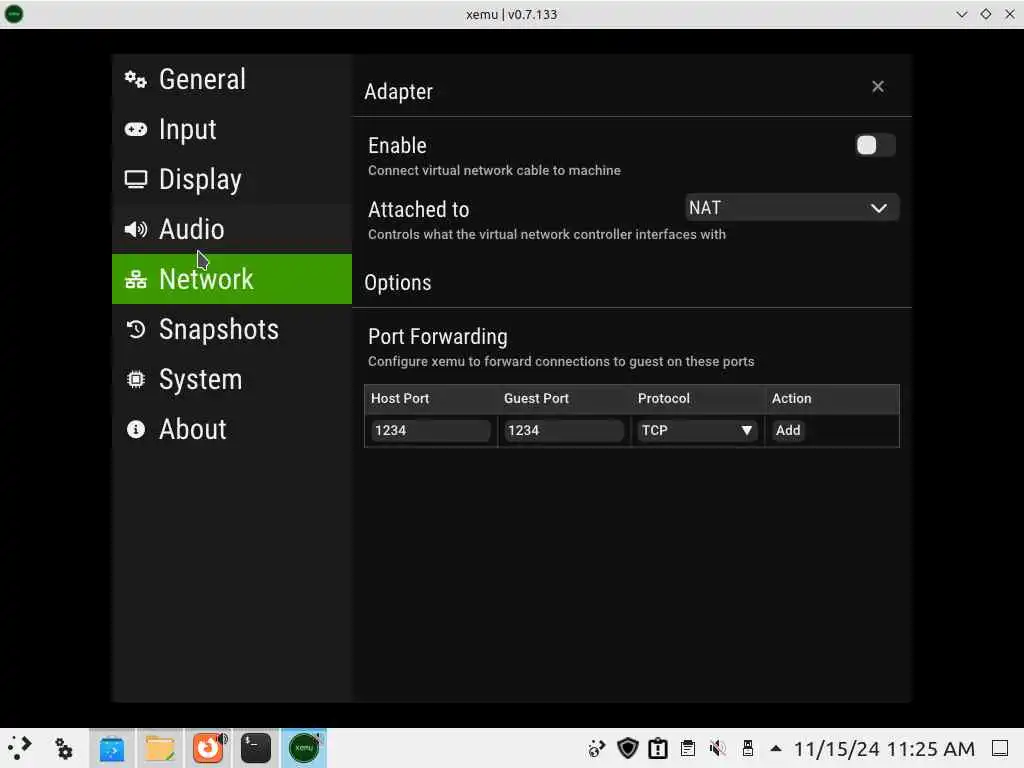
Task: Maximize the xemu window
Action: pyautogui.click(x=985, y=14)
